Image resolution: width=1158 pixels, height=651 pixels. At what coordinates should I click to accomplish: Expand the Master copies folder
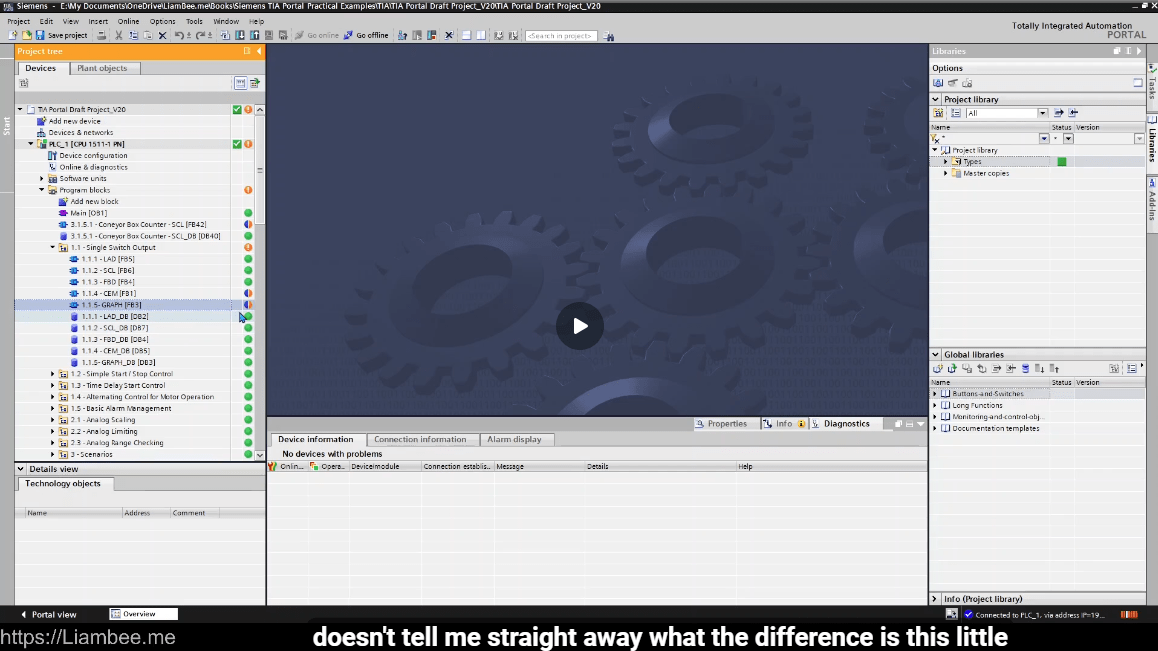tap(945, 173)
